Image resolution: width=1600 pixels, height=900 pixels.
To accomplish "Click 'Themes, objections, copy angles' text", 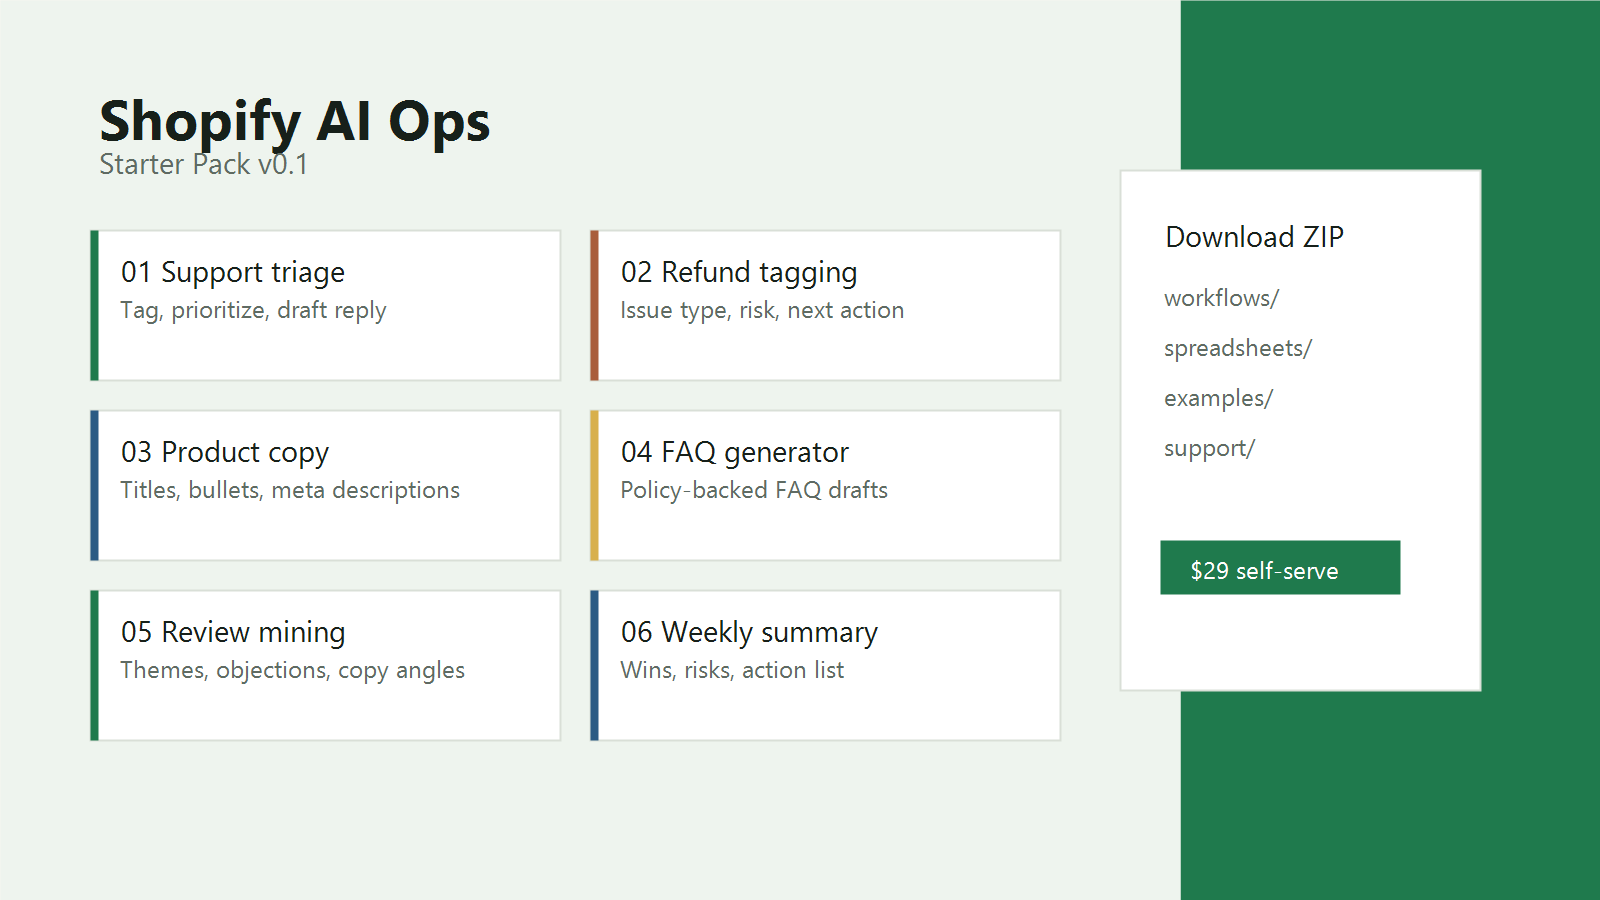I will click(x=292, y=670).
